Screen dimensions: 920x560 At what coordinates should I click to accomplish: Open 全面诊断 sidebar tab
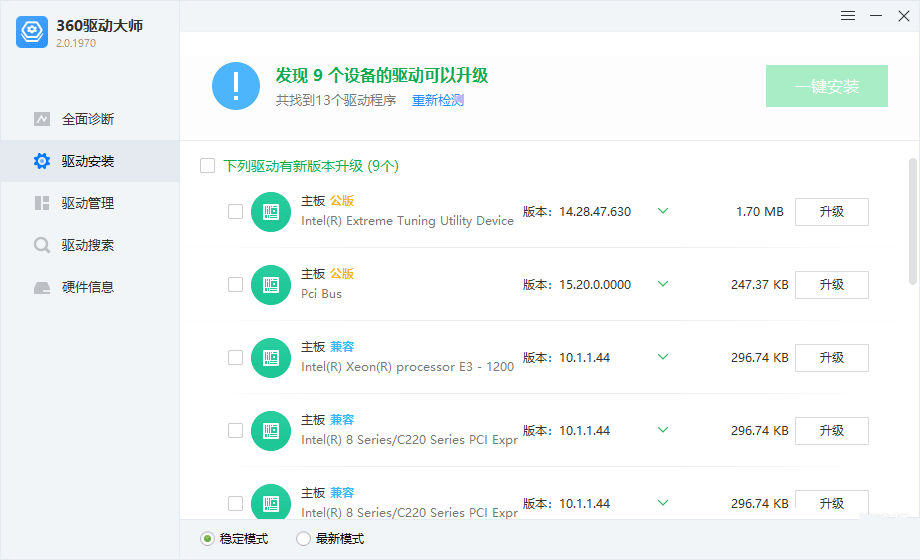tap(90, 119)
